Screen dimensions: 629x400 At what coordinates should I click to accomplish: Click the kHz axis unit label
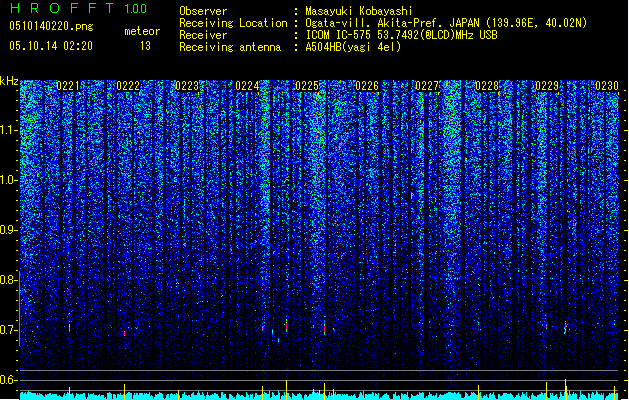pos(9,81)
